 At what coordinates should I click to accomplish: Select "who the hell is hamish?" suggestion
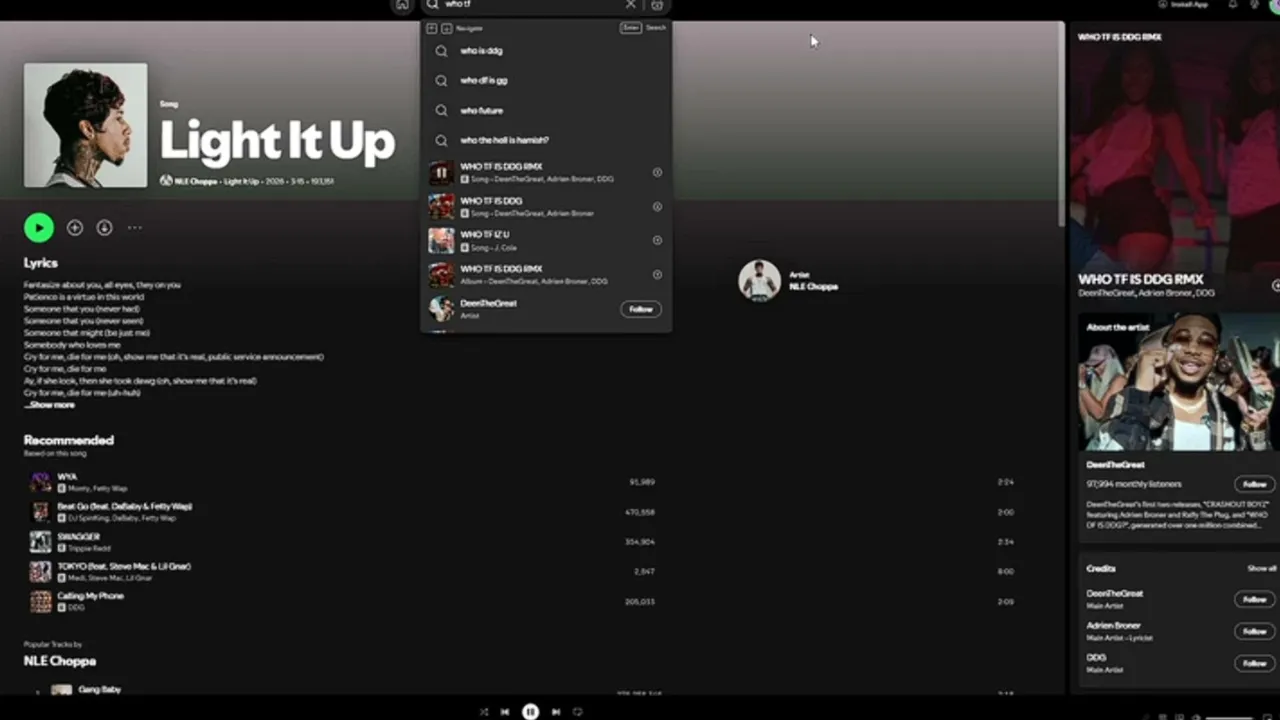[x=546, y=141]
